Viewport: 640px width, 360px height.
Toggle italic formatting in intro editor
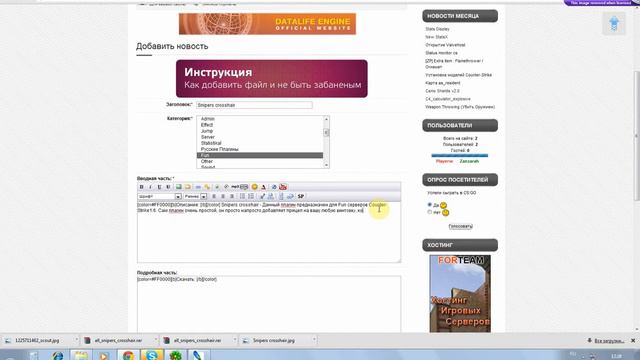pyautogui.click(x=150, y=187)
